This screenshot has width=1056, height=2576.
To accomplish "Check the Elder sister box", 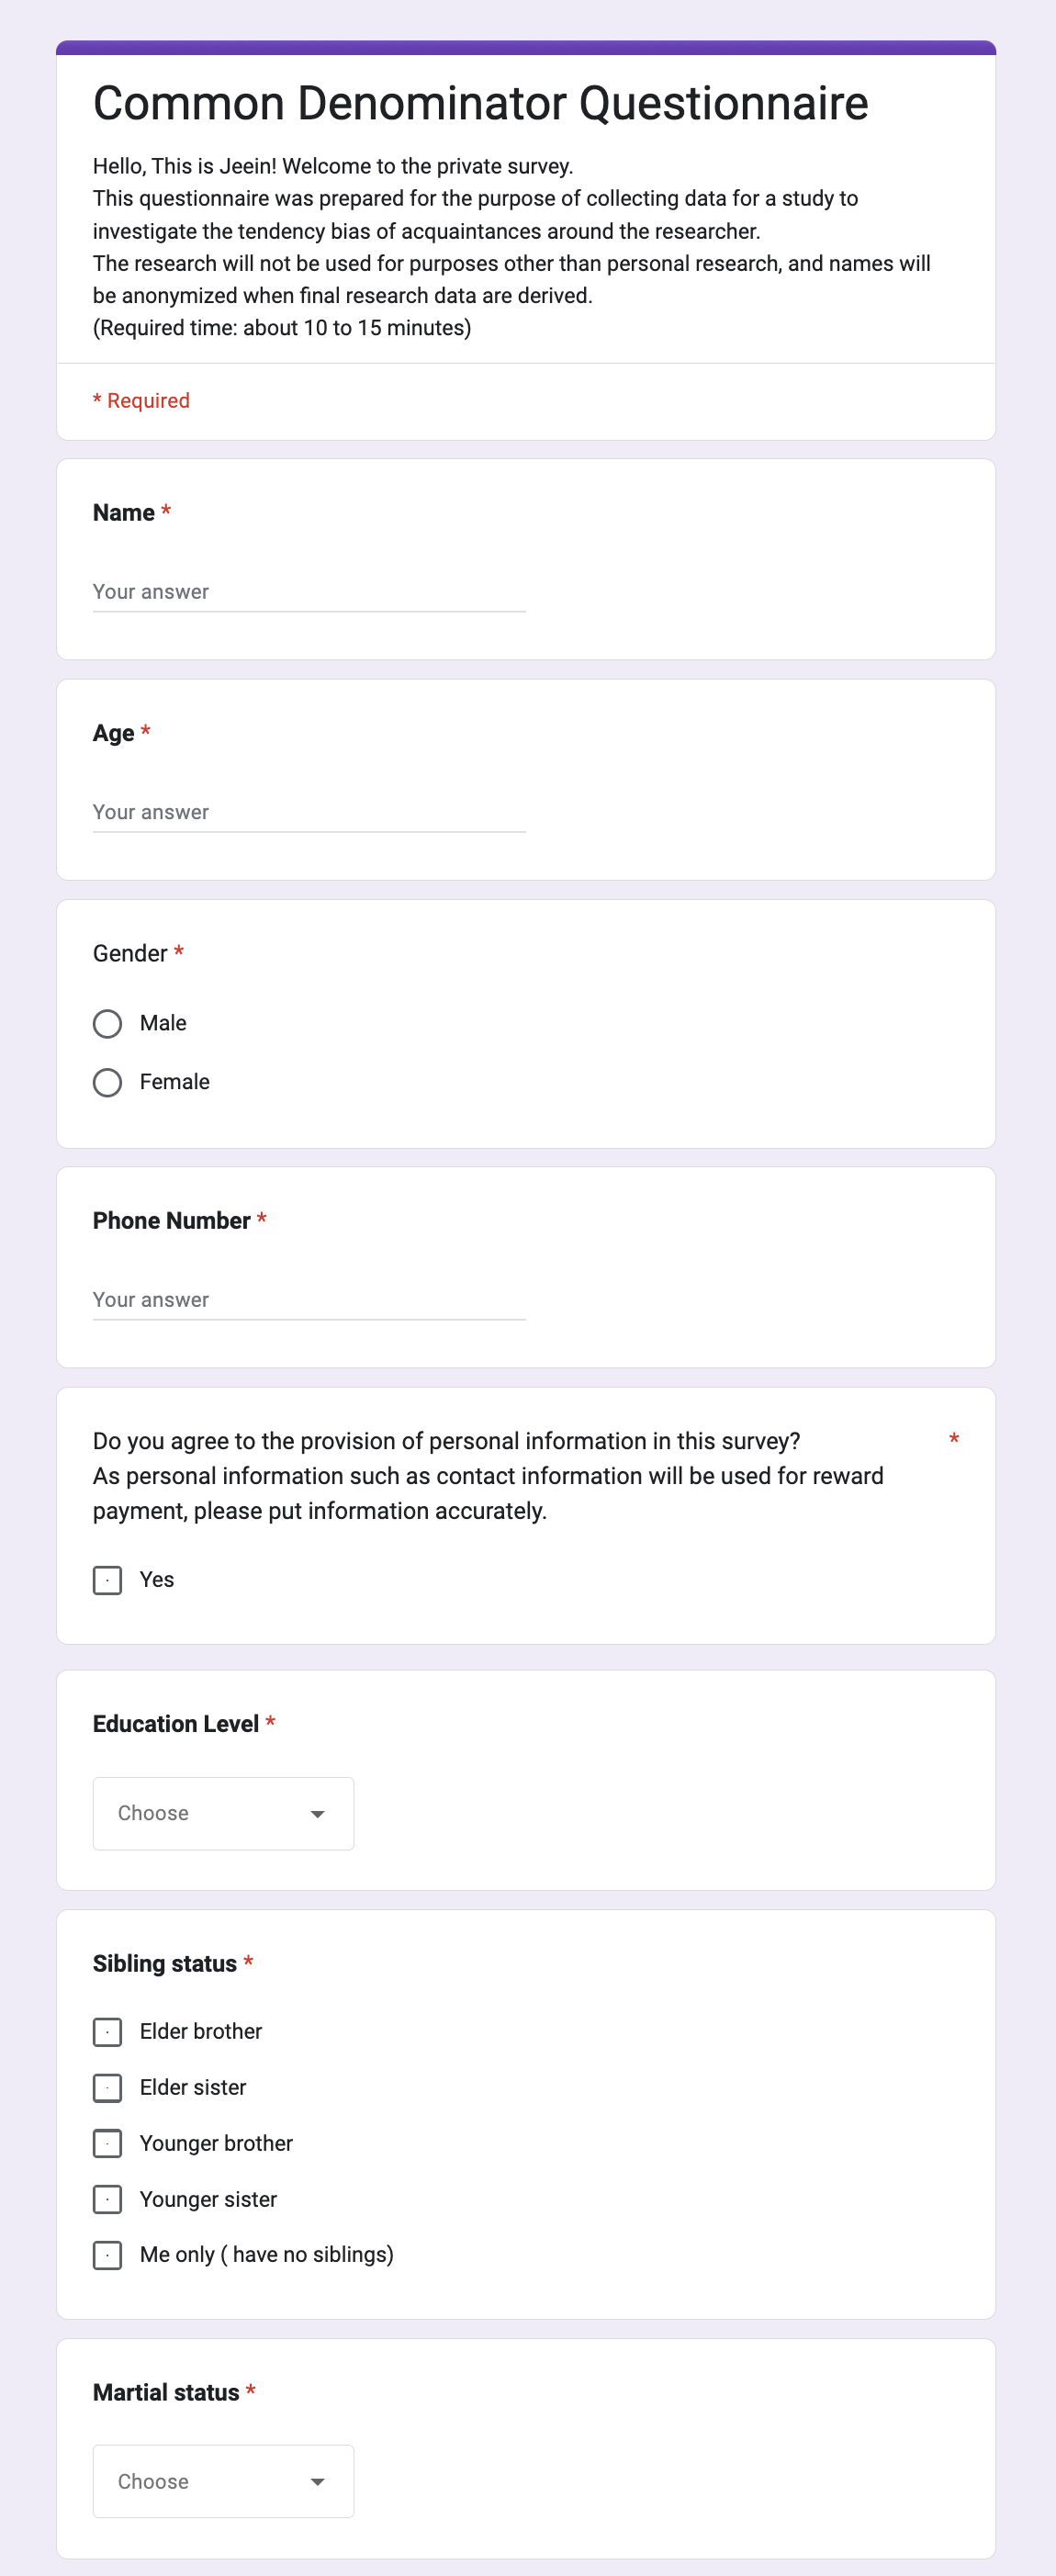I will coord(107,2088).
